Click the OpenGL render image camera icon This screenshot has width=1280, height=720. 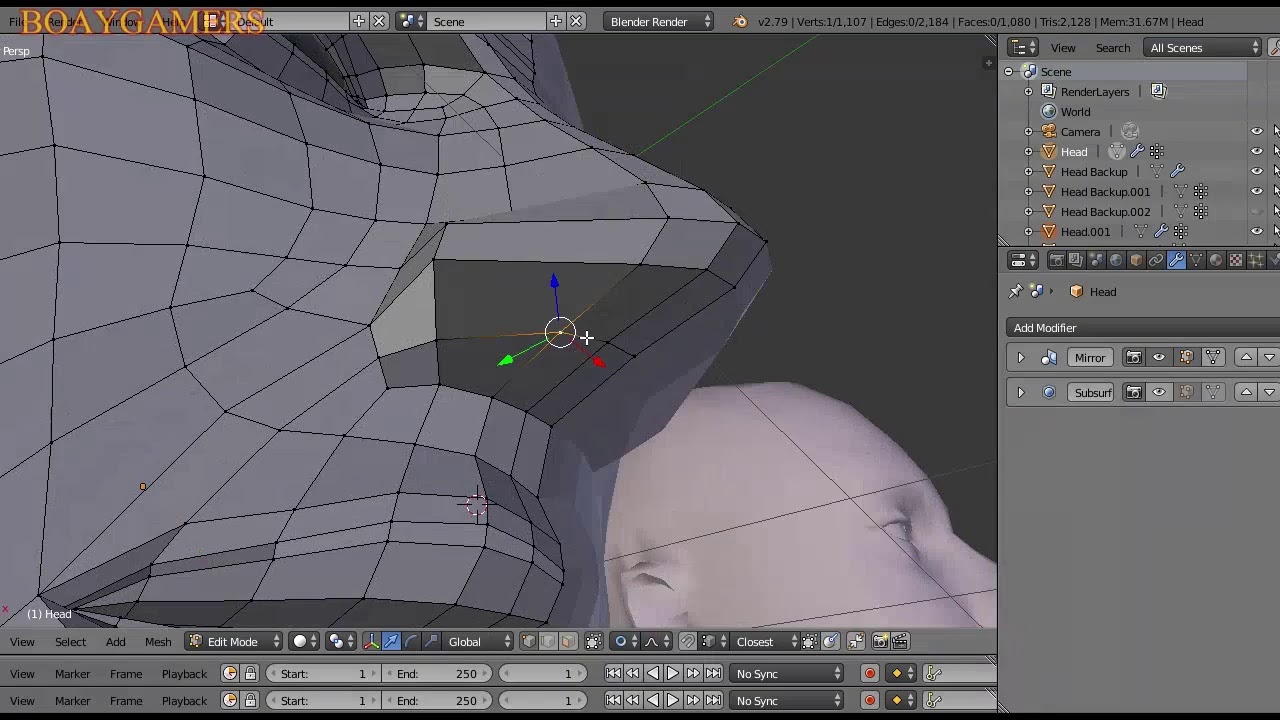pyautogui.click(x=880, y=642)
